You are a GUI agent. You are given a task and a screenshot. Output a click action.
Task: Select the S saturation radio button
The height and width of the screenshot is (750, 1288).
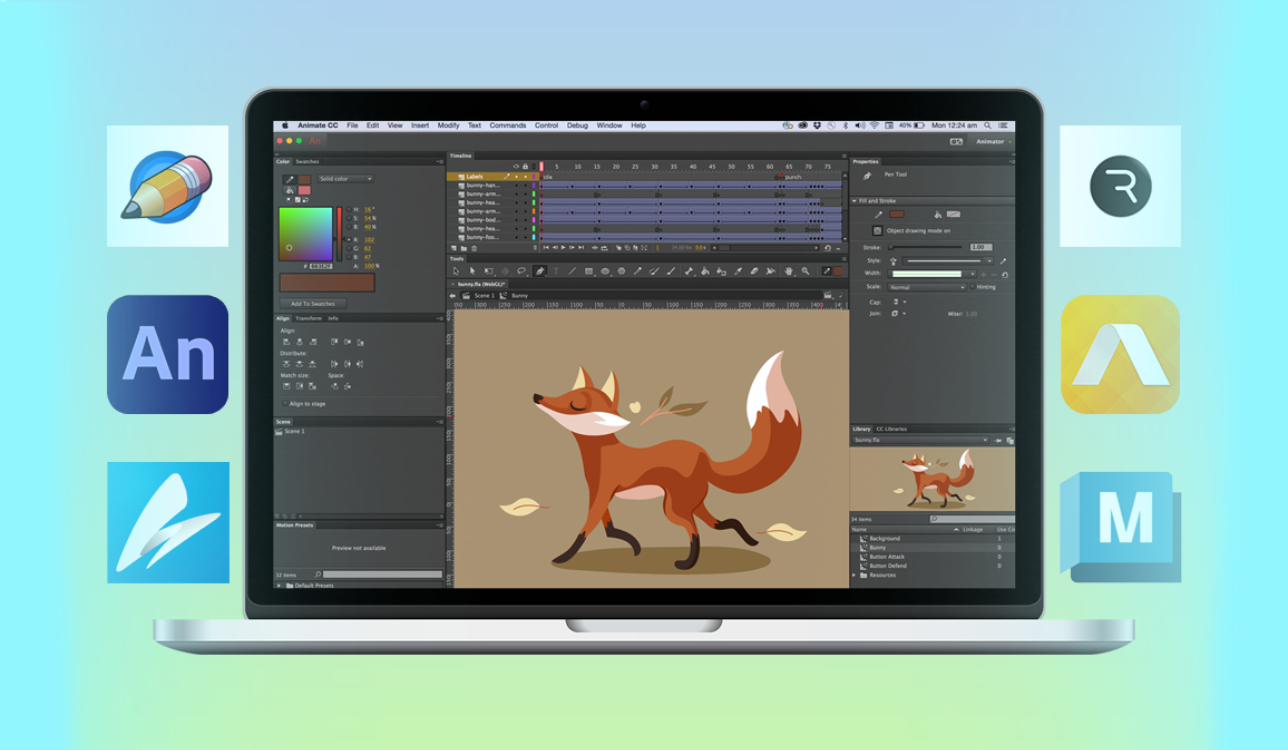(x=349, y=218)
